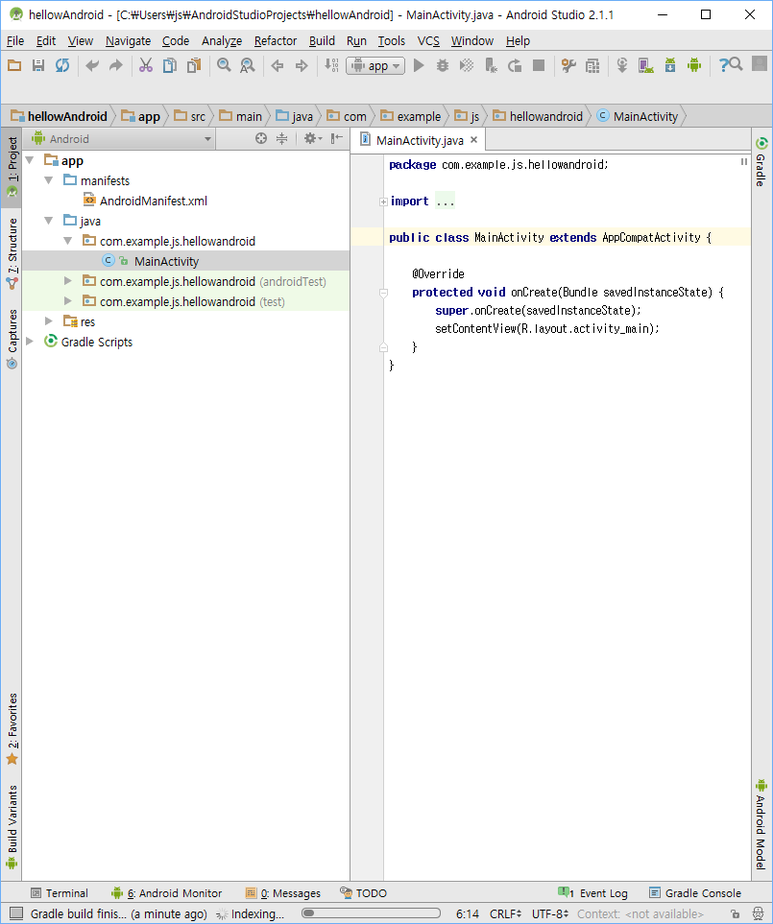Toggle the Captures tool window tab
The image size is (773, 924).
[x=12, y=339]
